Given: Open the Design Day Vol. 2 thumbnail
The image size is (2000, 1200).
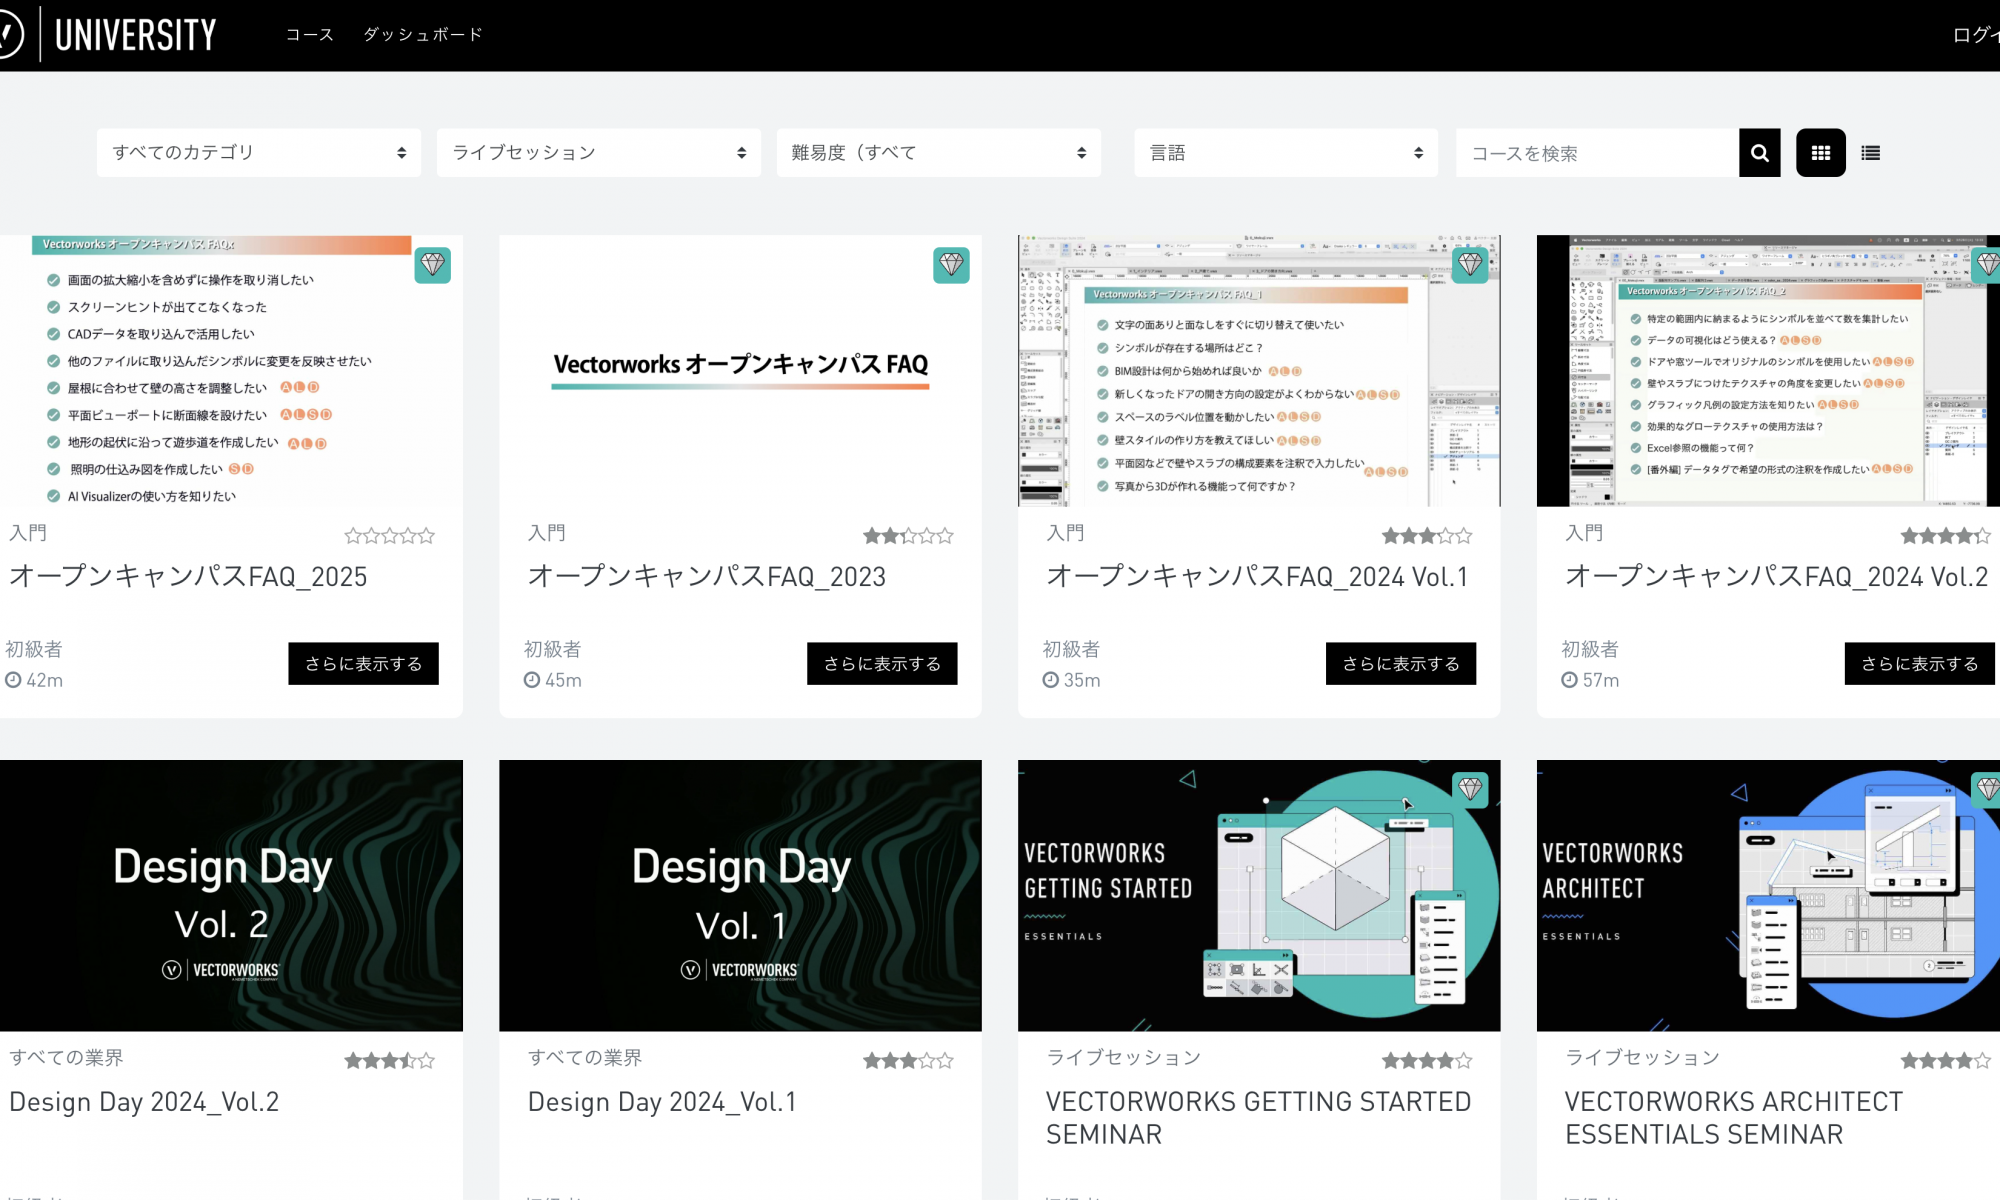Looking at the screenshot, I should (x=231, y=896).
